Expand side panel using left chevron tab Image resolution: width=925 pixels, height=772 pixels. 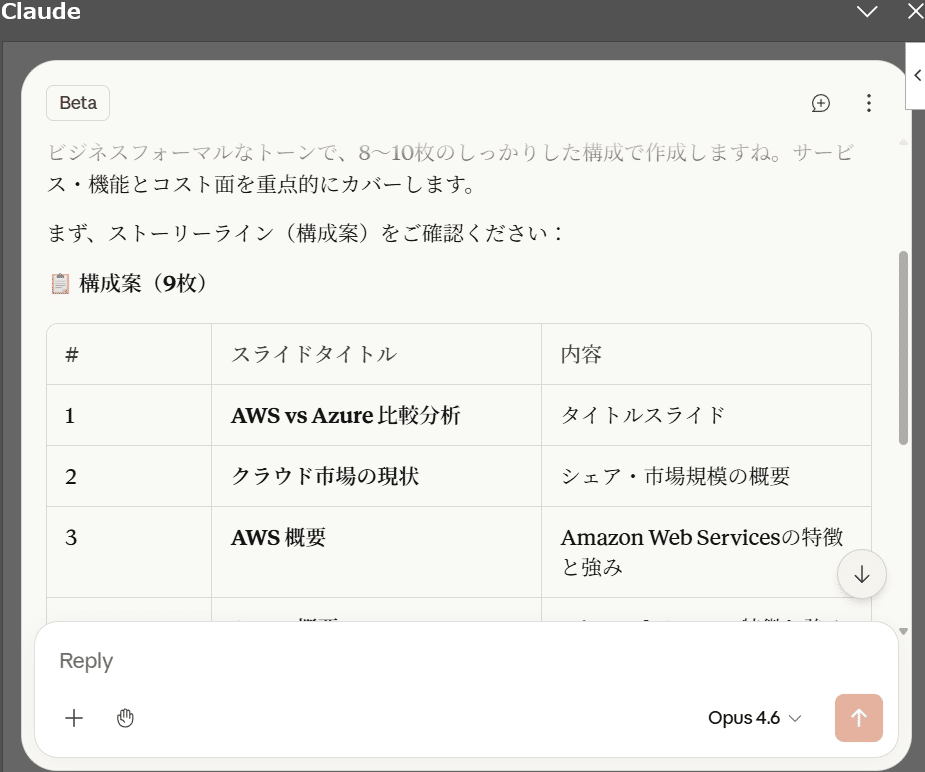tap(917, 75)
